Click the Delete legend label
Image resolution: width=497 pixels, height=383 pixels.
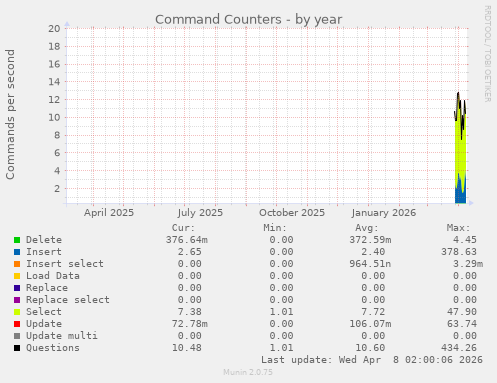pos(44,240)
